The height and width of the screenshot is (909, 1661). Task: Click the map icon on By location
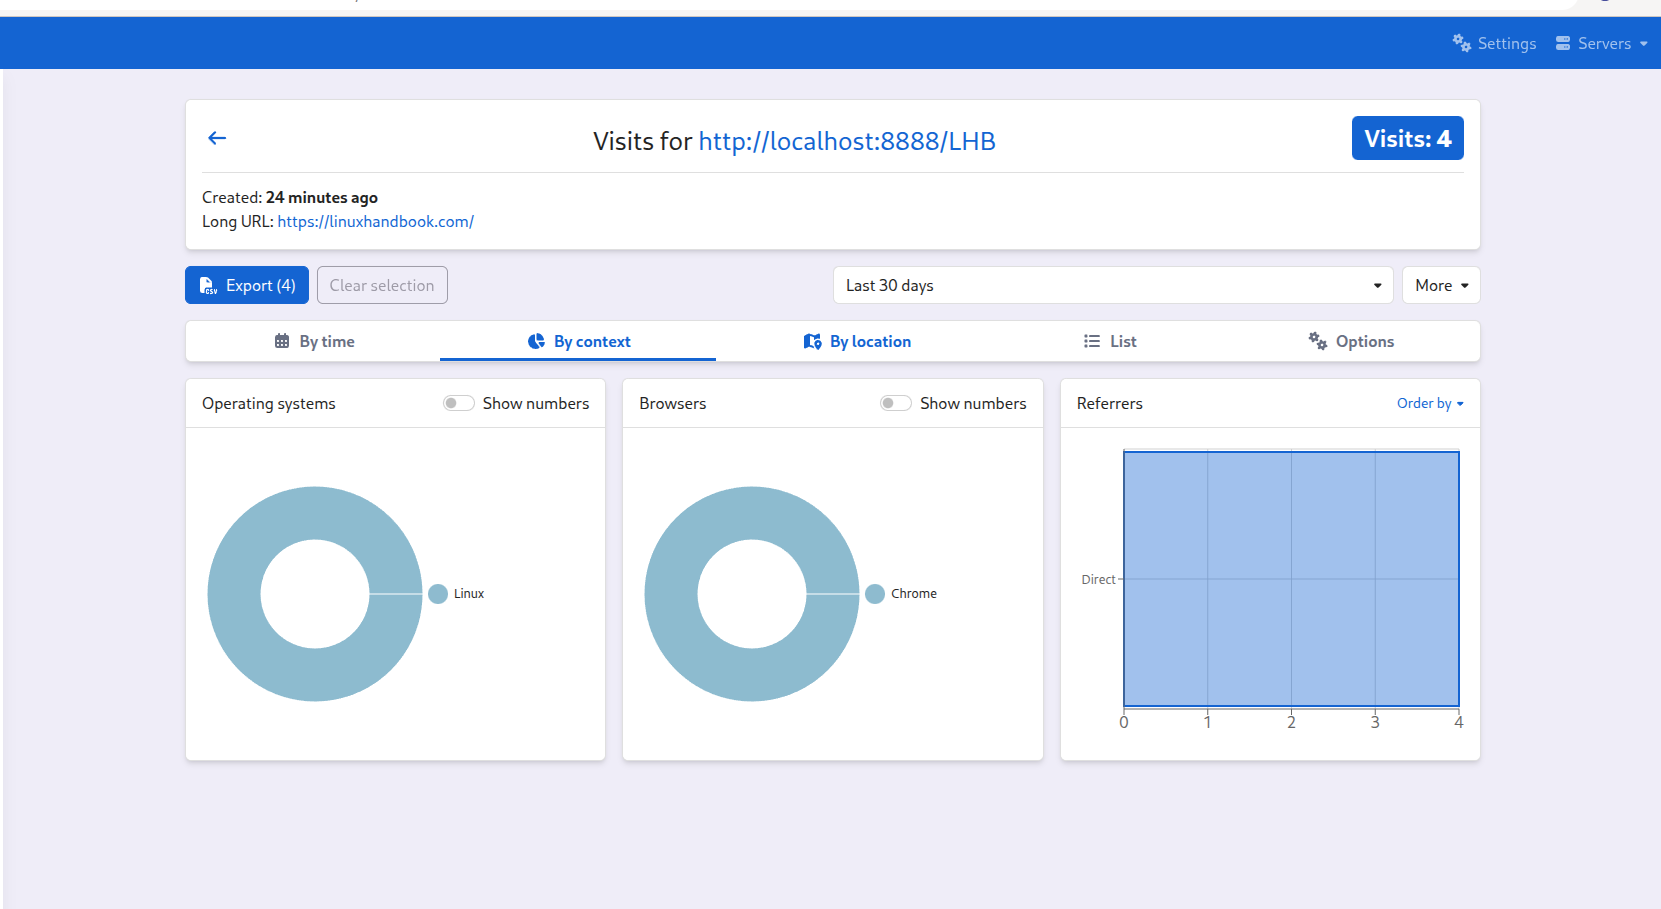812,341
